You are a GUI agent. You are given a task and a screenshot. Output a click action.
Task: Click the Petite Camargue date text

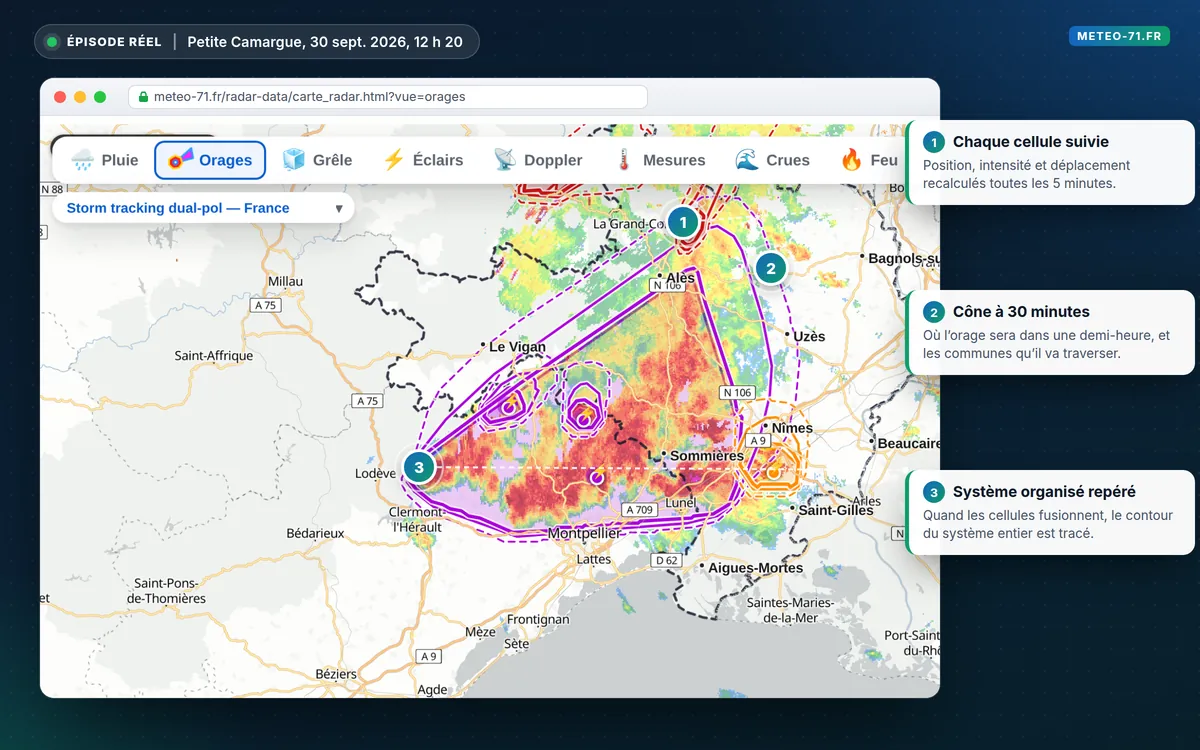coord(325,42)
